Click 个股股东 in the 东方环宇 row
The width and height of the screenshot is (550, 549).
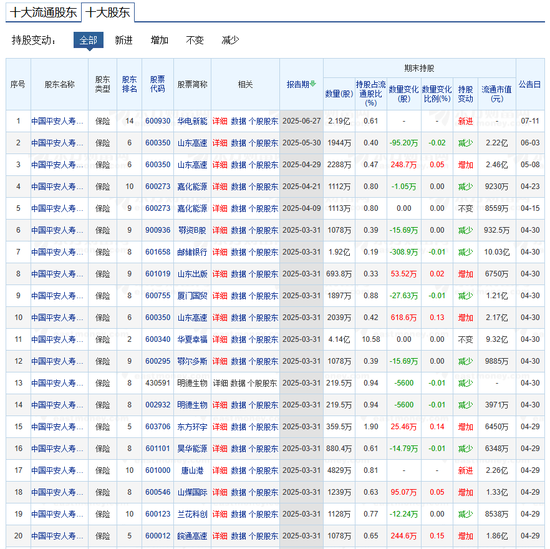tap(263, 427)
